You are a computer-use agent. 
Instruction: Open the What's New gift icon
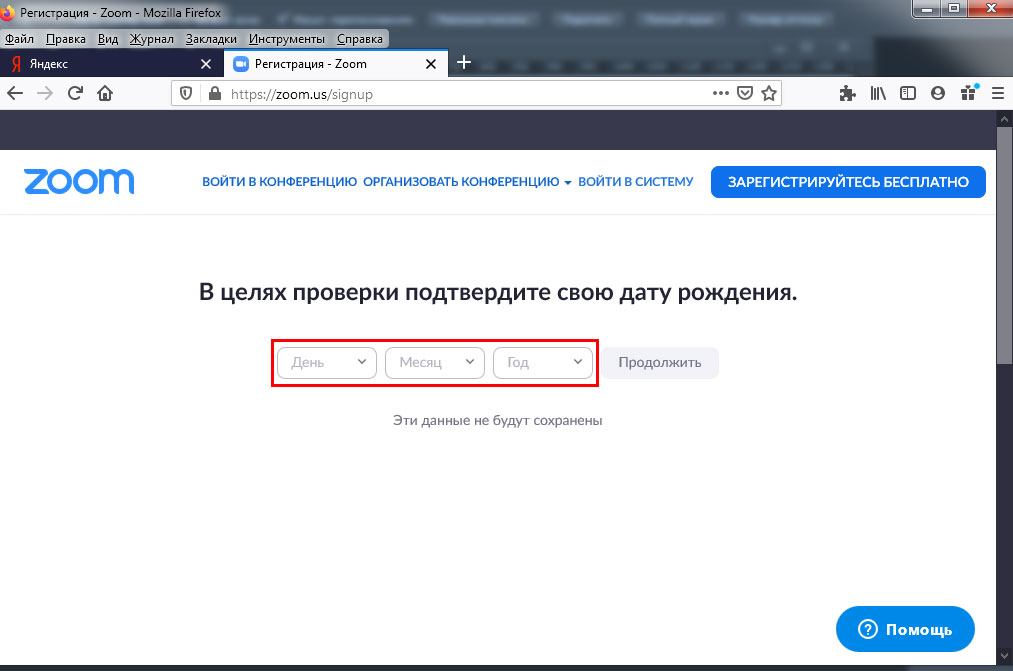pyautogui.click(x=967, y=92)
